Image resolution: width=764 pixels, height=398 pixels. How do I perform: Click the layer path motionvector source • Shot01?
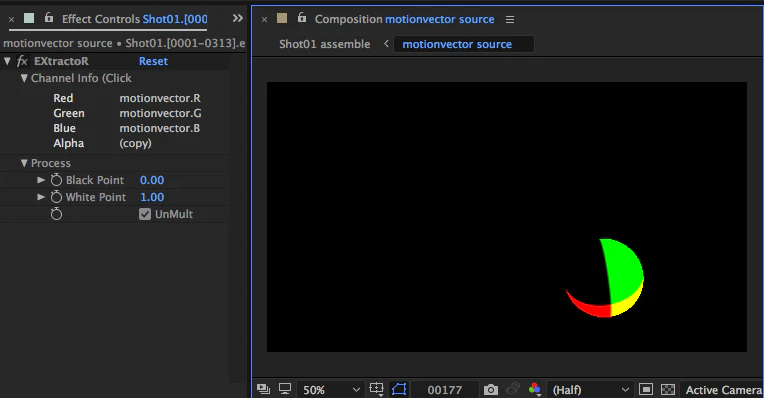click(x=124, y=43)
